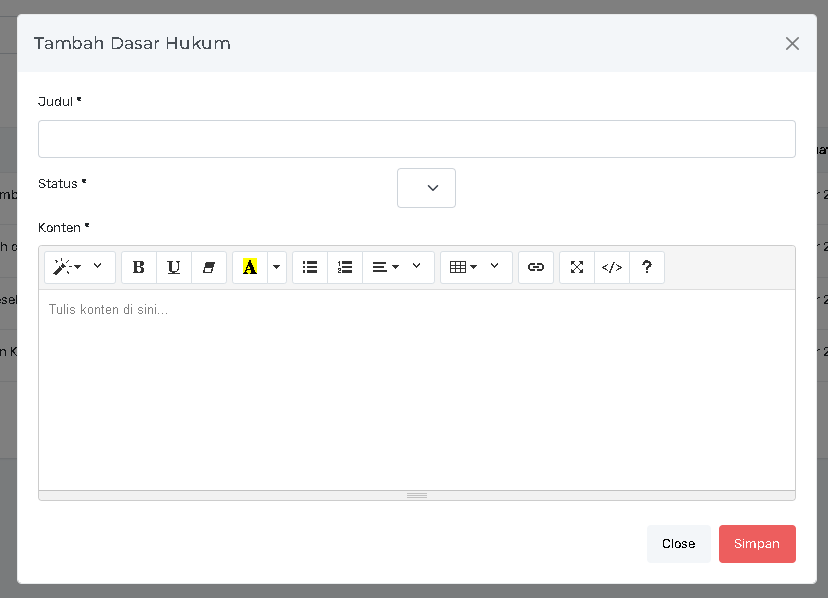This screenshot has width=828, height=598.
Task: Click into the Judul text field
Action: tap(416, 139)
